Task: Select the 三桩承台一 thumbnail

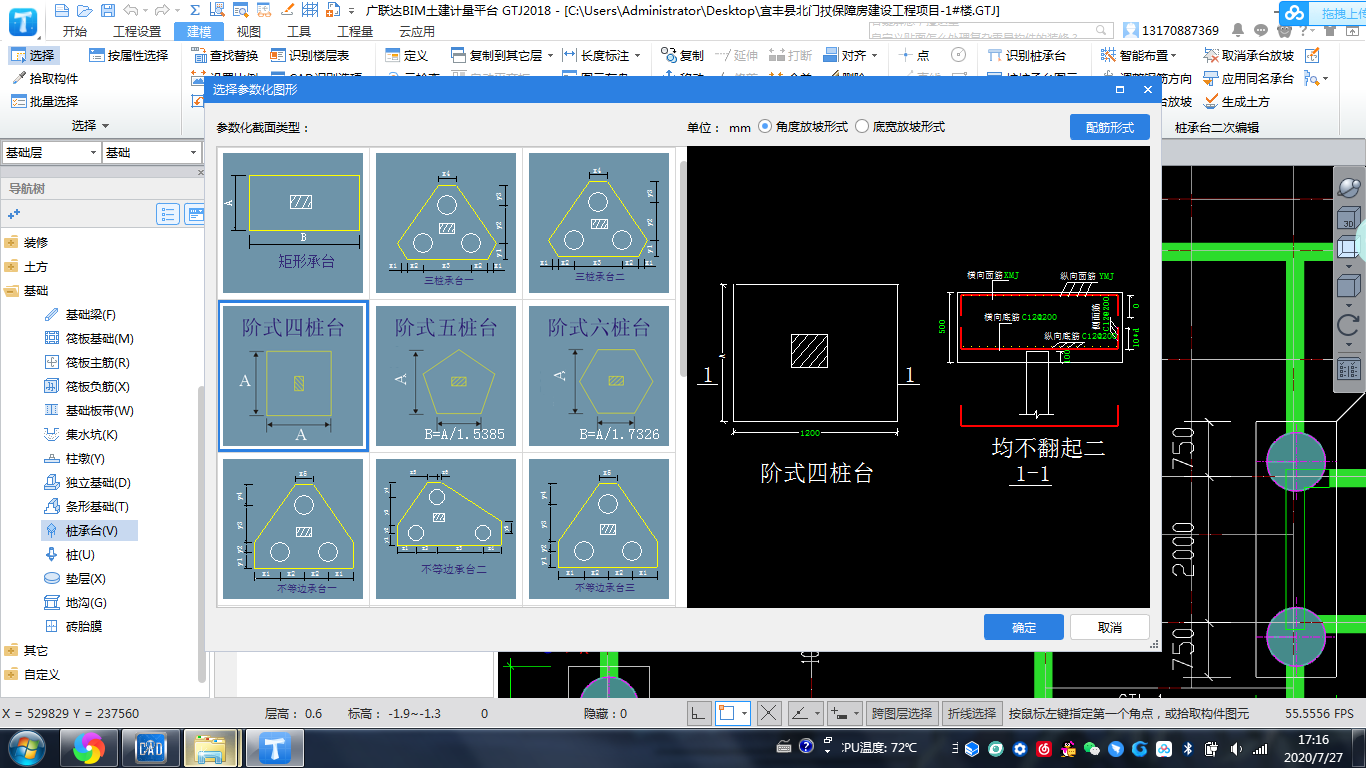Action: pyautogui.click(x=446, y=222)
